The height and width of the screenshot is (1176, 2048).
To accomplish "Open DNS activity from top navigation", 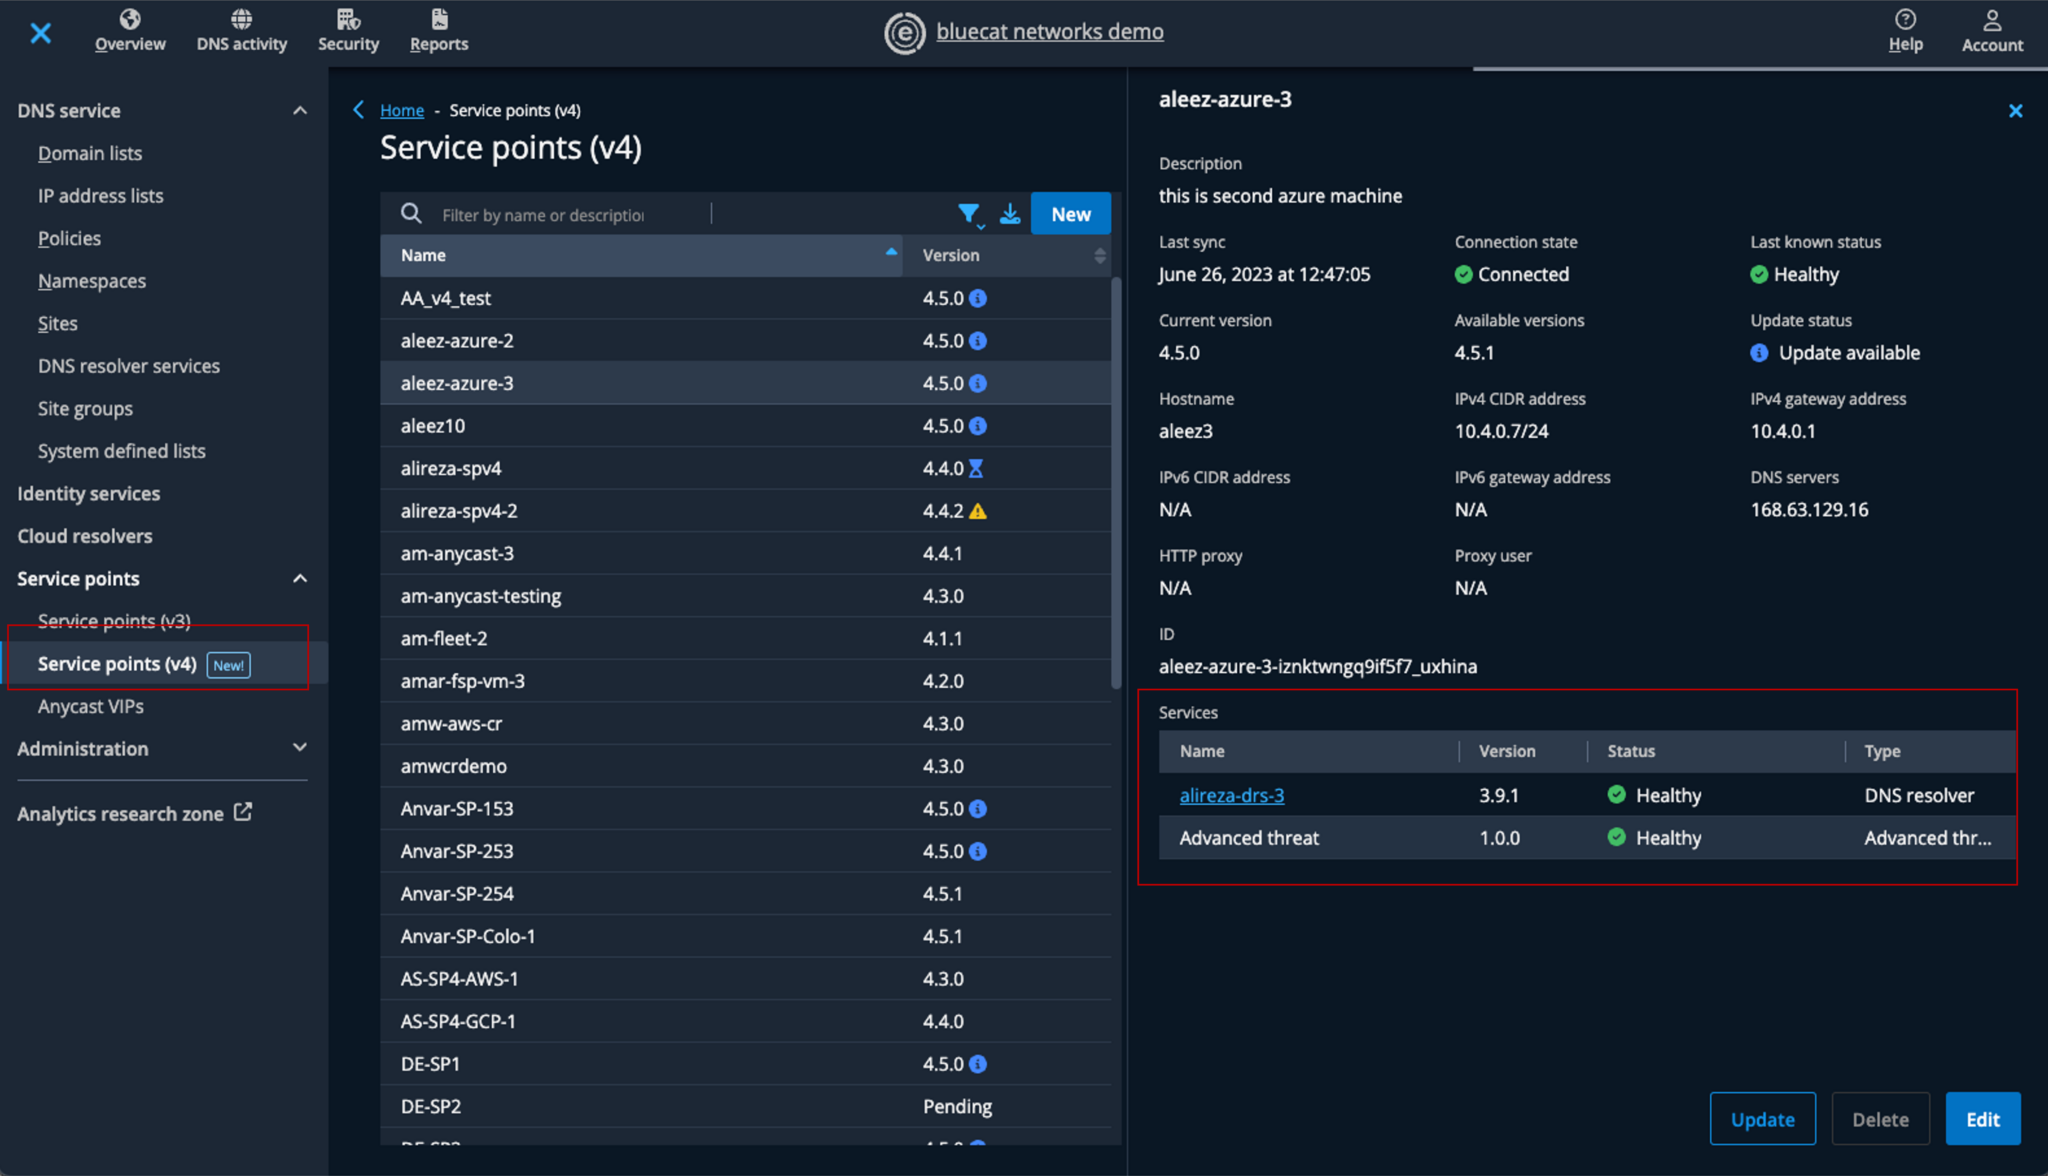I will pyautogui.click(x=241, y=28).
